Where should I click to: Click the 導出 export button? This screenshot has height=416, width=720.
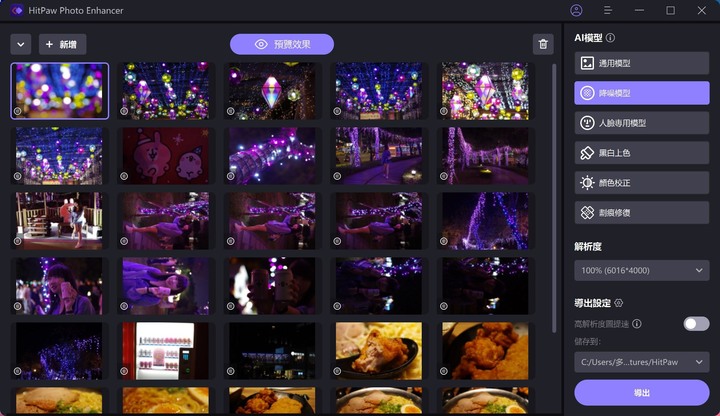click(641, 393)
